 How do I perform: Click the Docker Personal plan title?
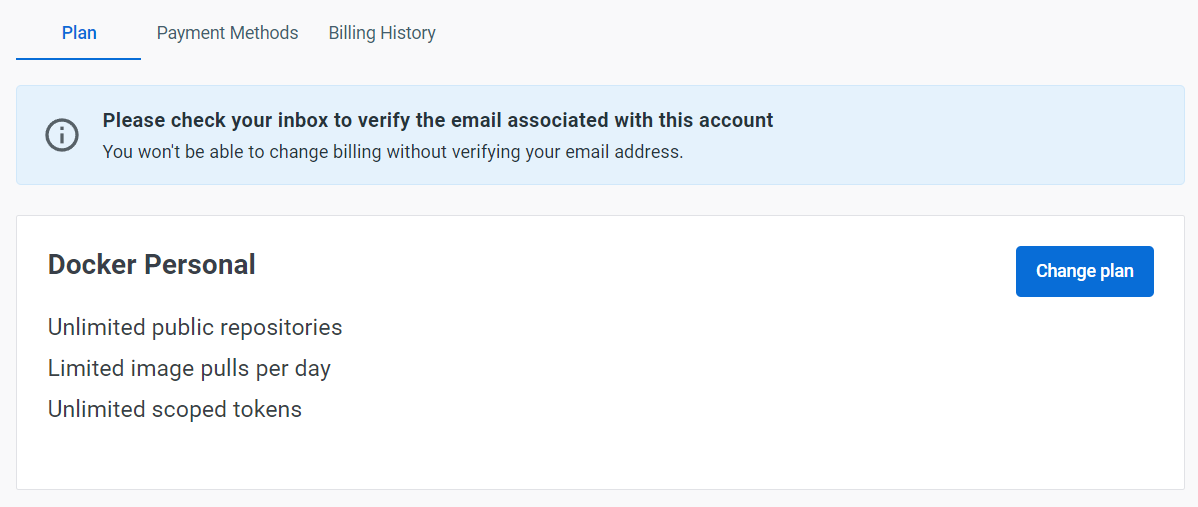point(151,264)
